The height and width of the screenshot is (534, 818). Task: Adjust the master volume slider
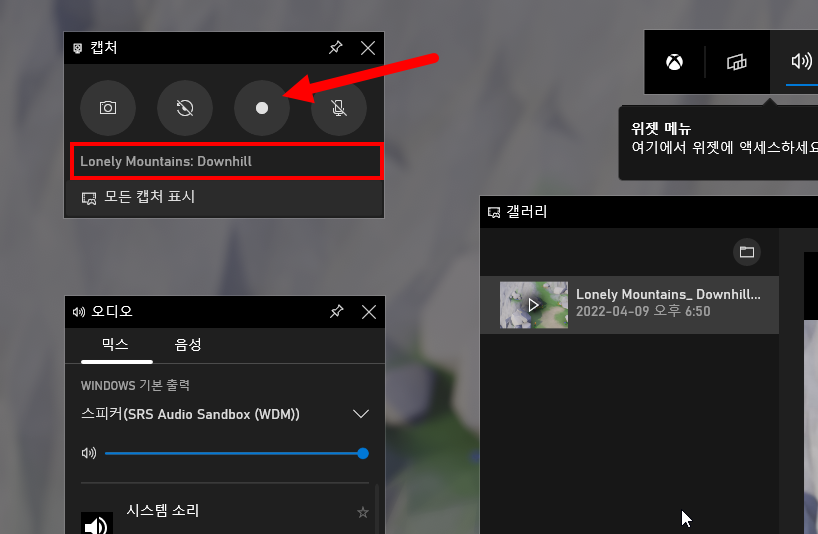(x=237, y=453)
